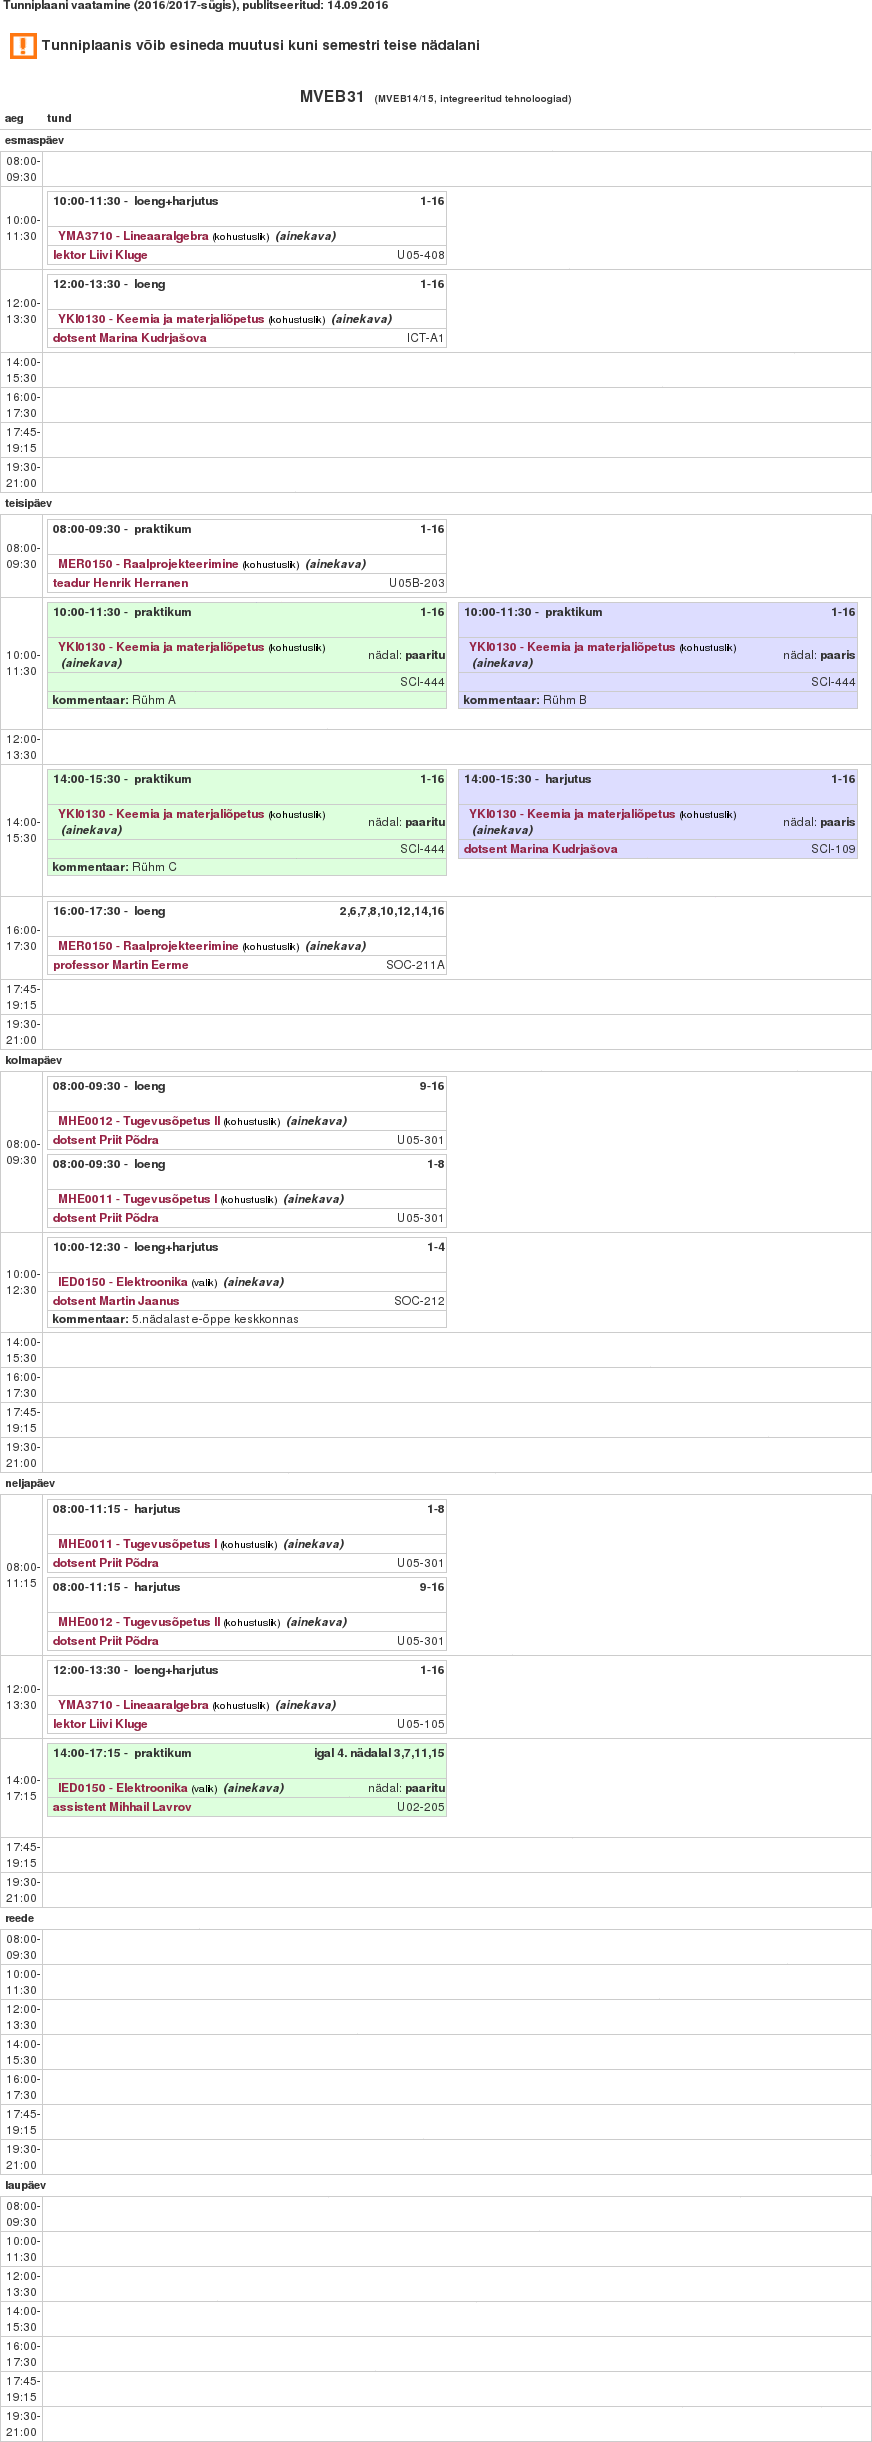The image size is (872, 2442).
Task: Open IED0150 Elektroonika in the SOC-212 entry
Action: (122, 1282)
